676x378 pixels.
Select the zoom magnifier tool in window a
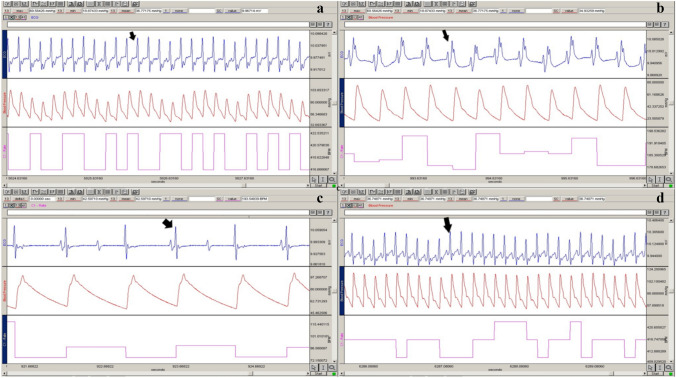[332, 179]
